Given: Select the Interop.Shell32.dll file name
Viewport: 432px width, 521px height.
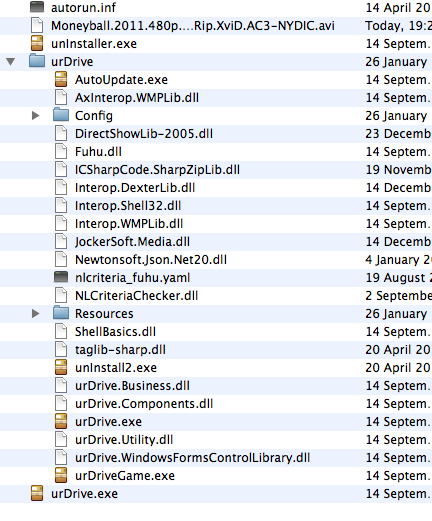Looking at the screenshot, I should coord(128,206).
